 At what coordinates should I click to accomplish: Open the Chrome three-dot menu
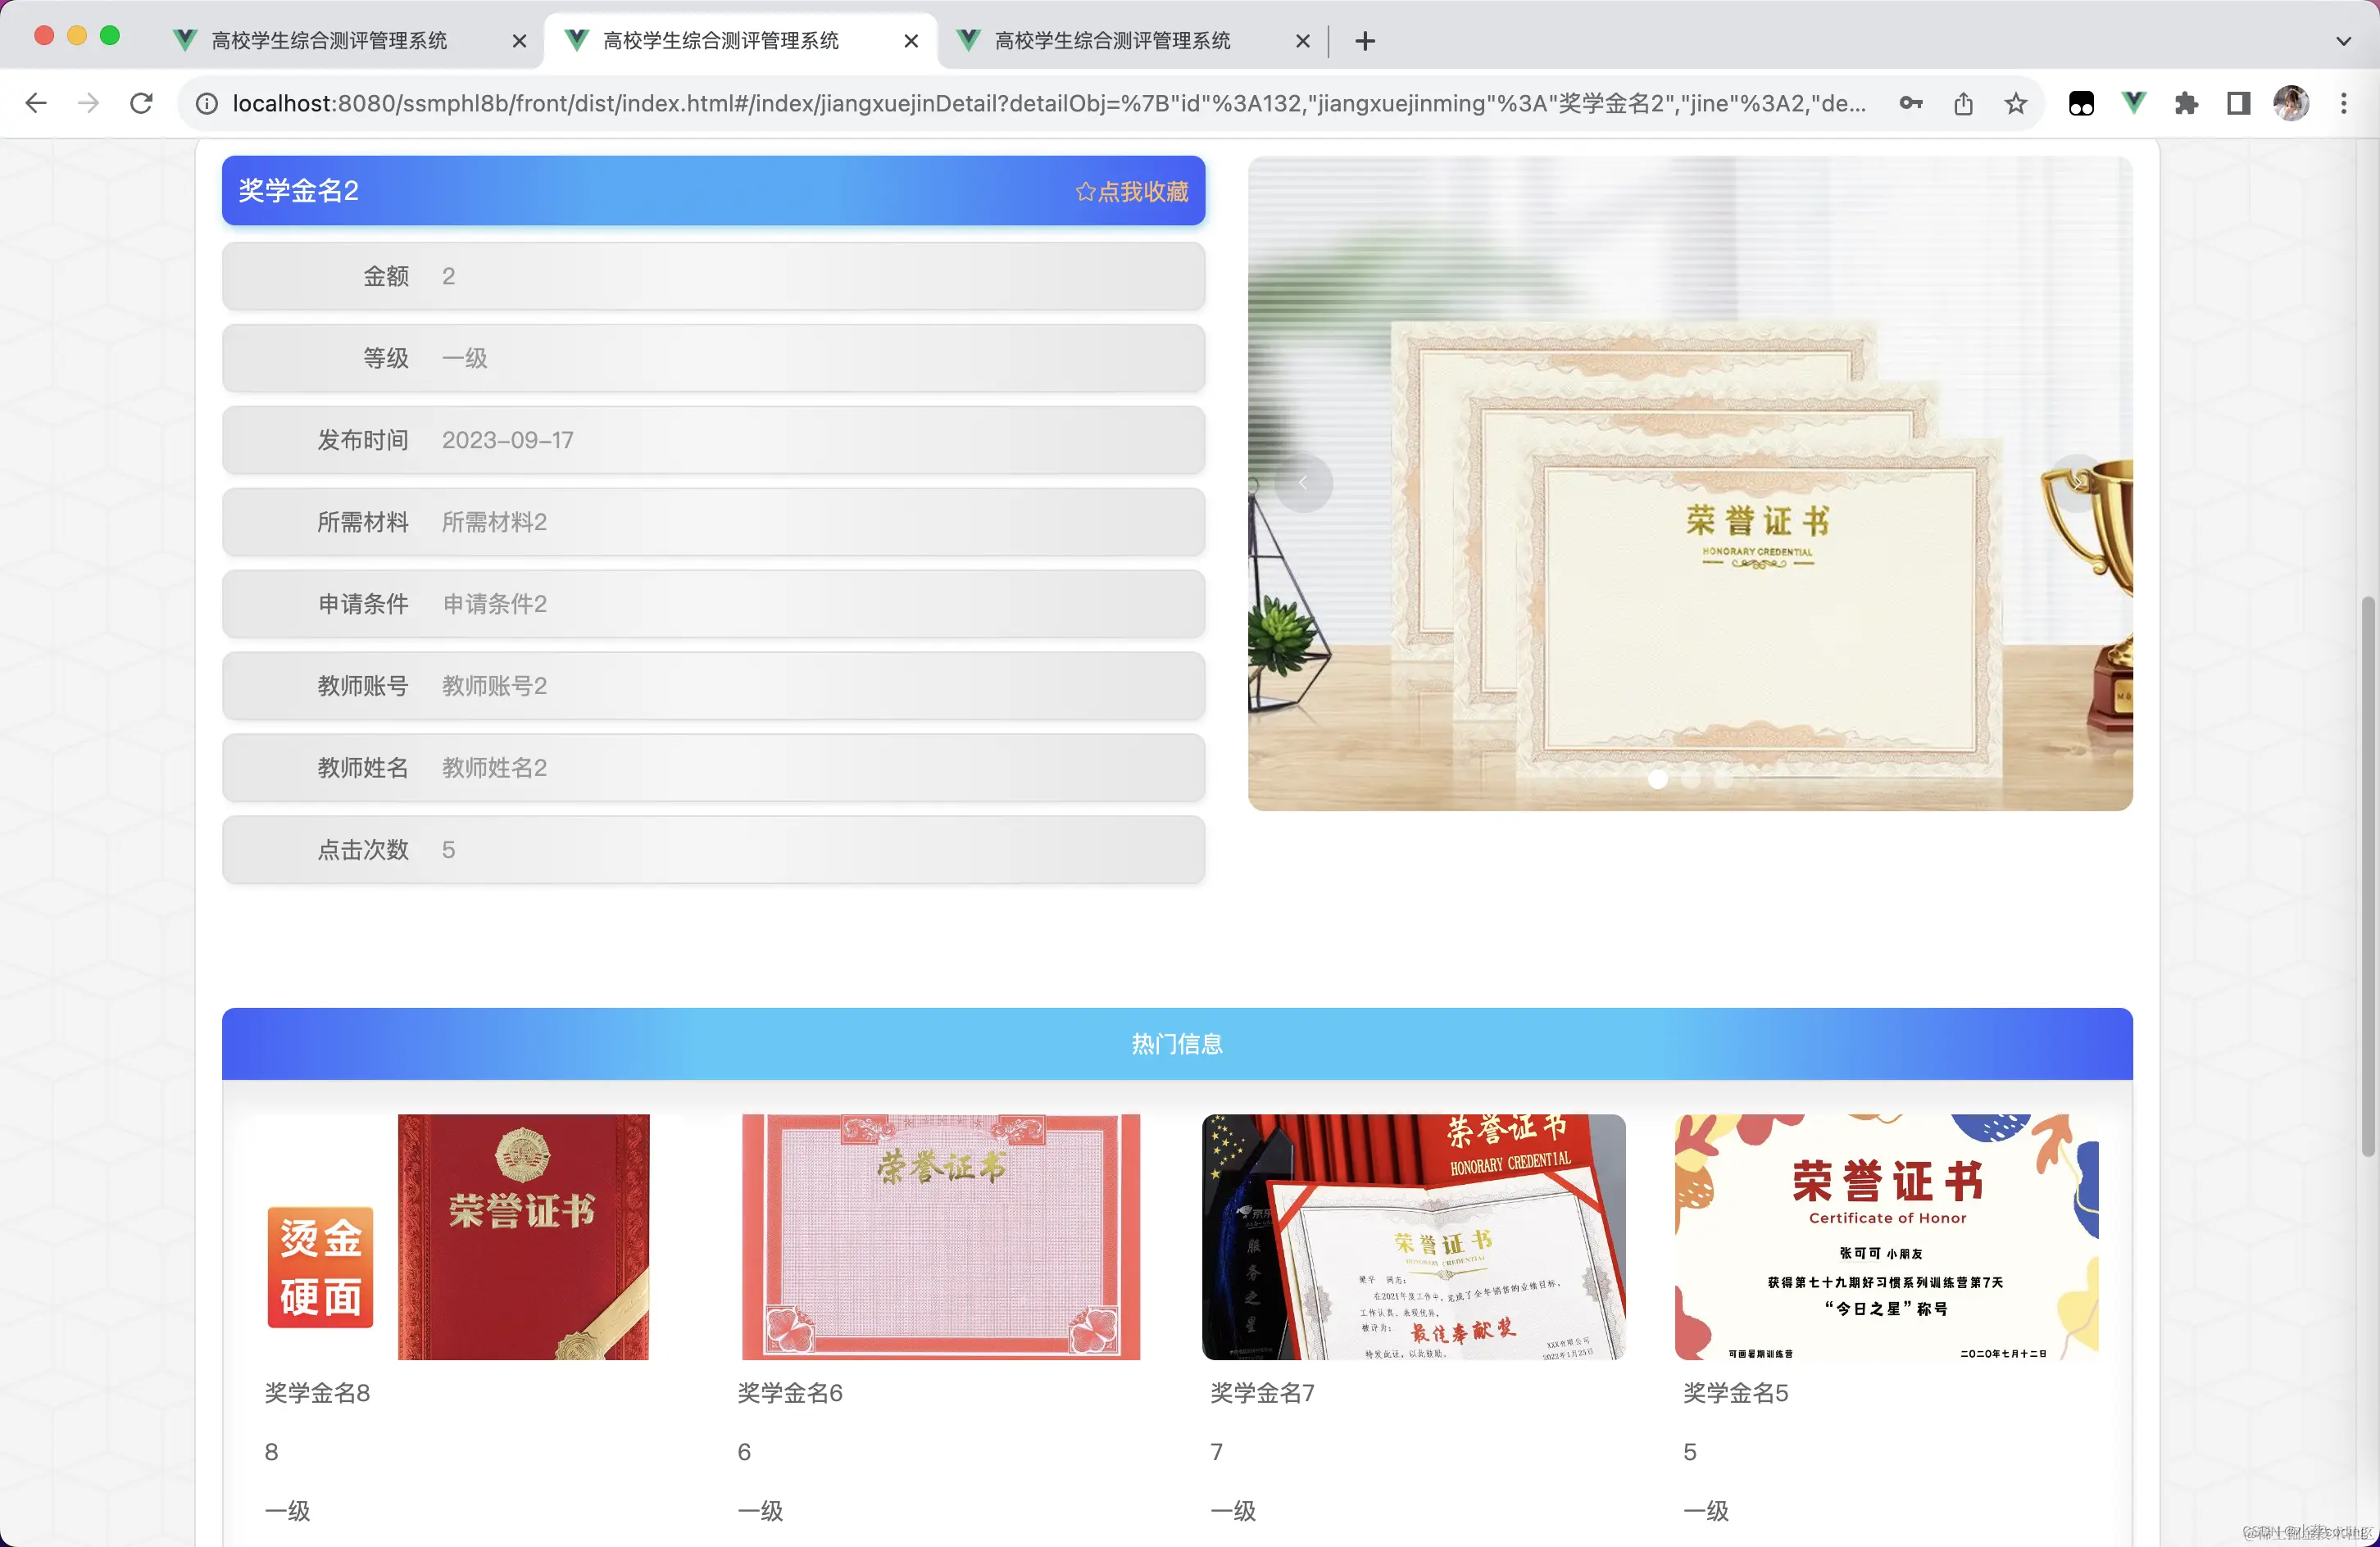tap(2344, 103)
